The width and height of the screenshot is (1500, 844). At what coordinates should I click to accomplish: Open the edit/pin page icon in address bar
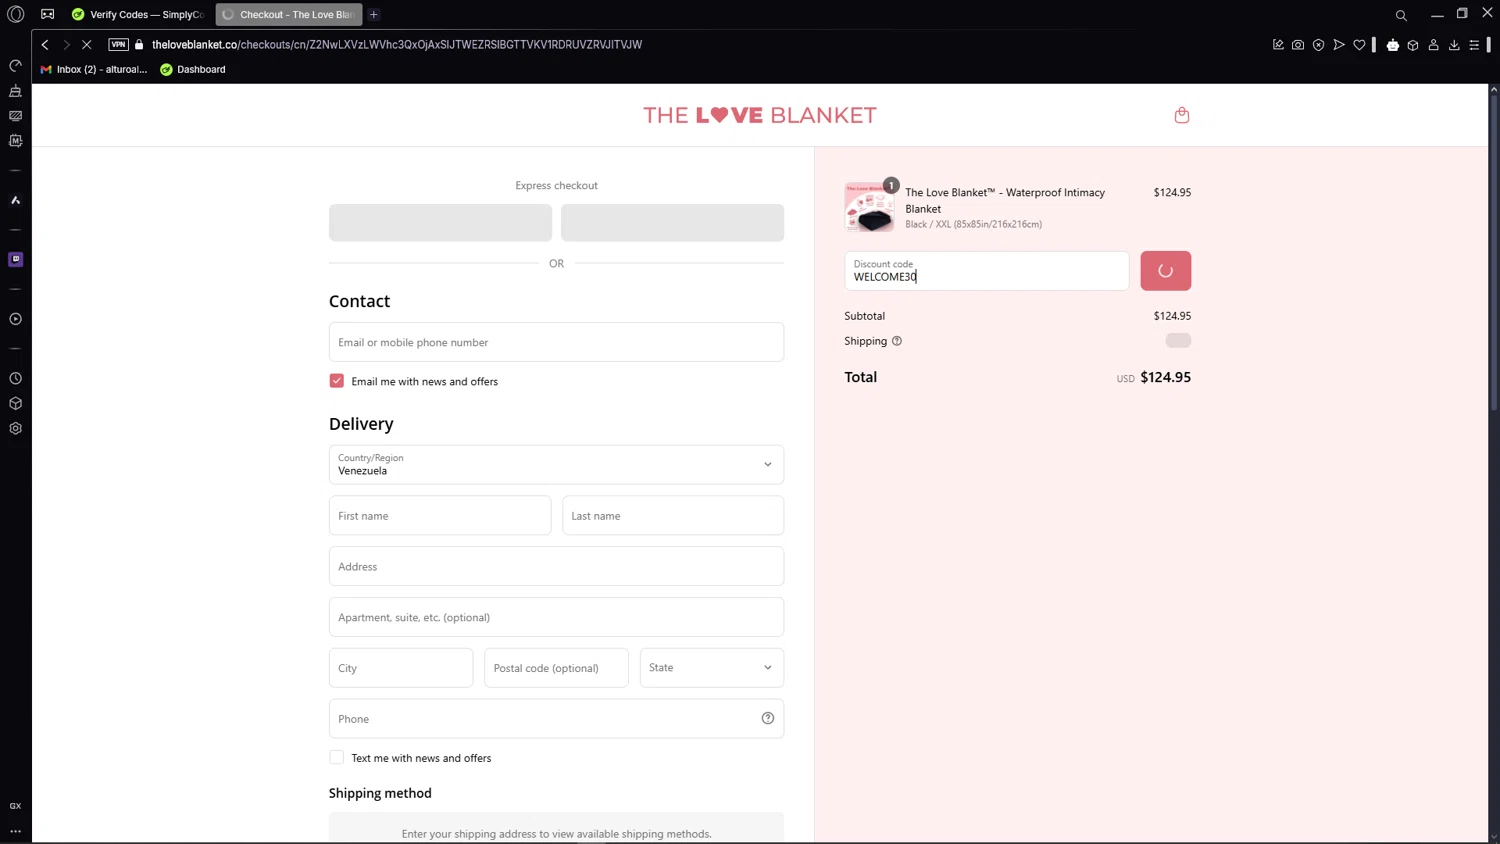[1278, 44]
